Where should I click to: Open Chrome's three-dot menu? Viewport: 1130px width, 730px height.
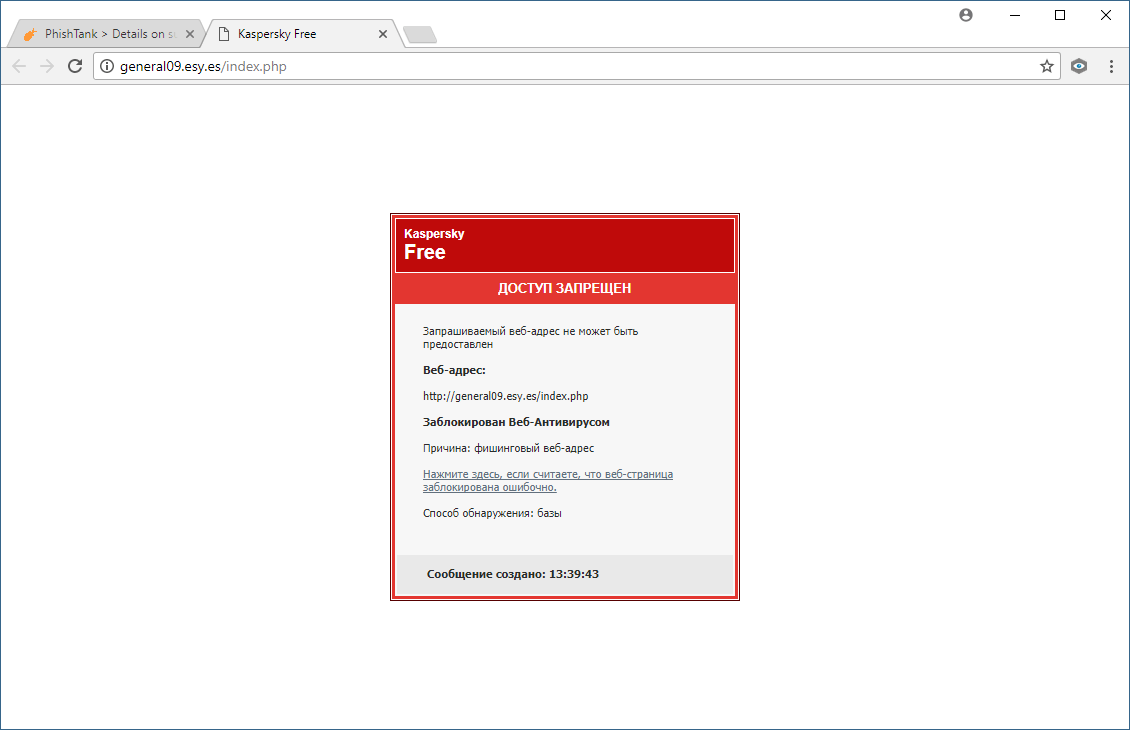(1111, 66)
